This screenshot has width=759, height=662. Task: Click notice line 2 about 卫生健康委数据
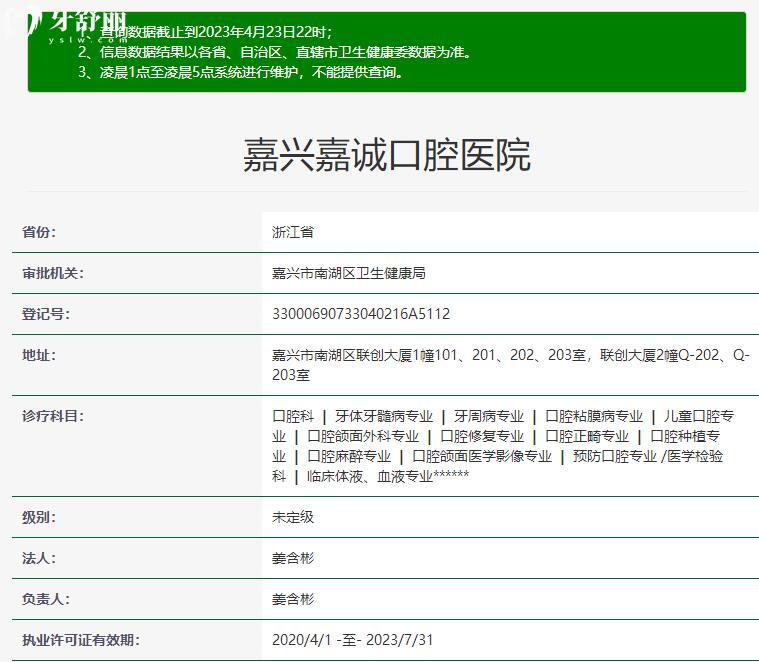[x=275, y=52]
